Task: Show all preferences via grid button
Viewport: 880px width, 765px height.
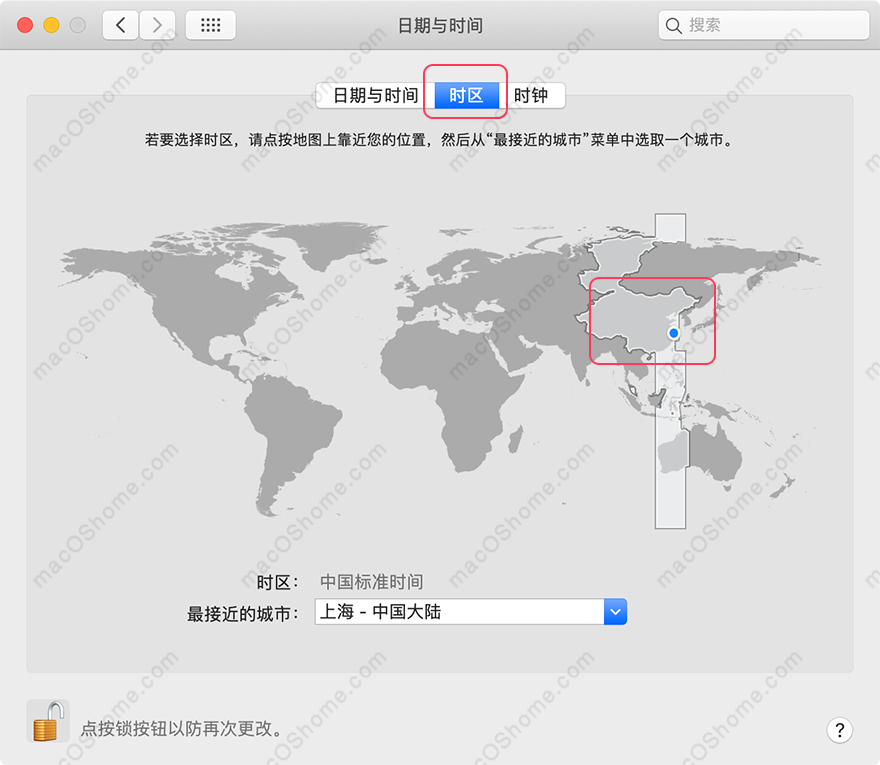Action: coord(210,25)
